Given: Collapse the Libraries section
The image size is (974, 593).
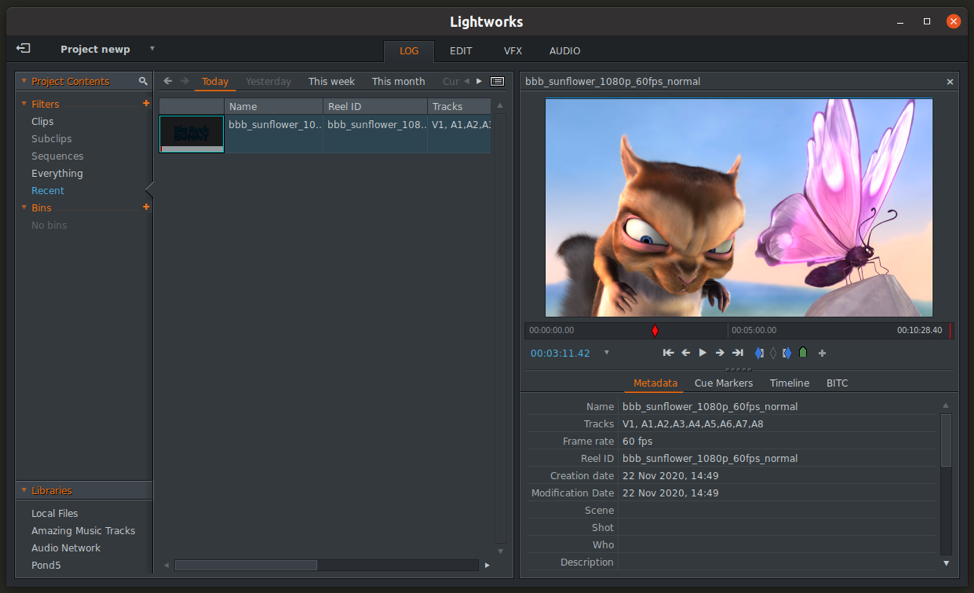Looking at the screenshot, I should coord(24,491).
